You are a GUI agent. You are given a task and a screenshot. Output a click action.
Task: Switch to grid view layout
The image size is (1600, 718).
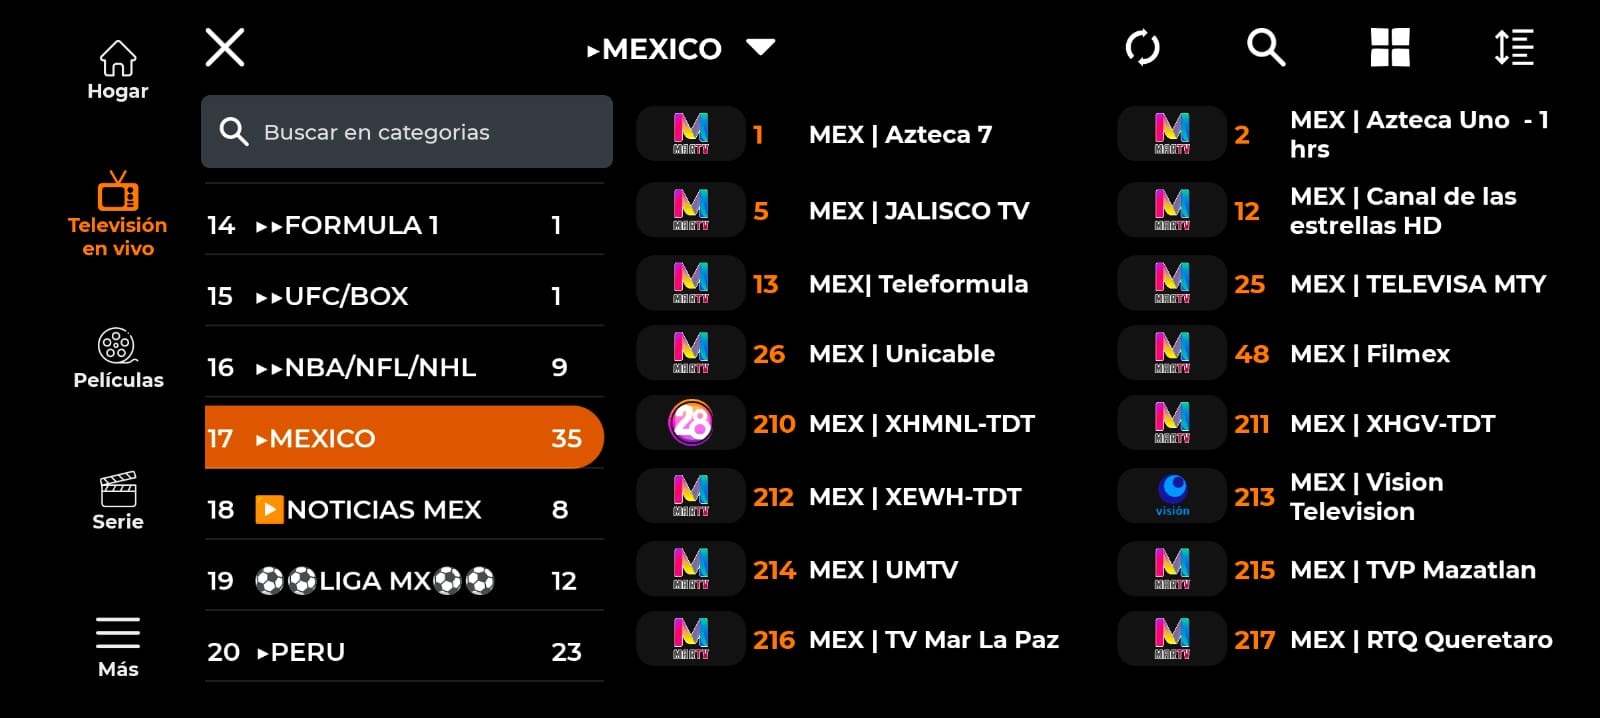(x=1390, y=47)
